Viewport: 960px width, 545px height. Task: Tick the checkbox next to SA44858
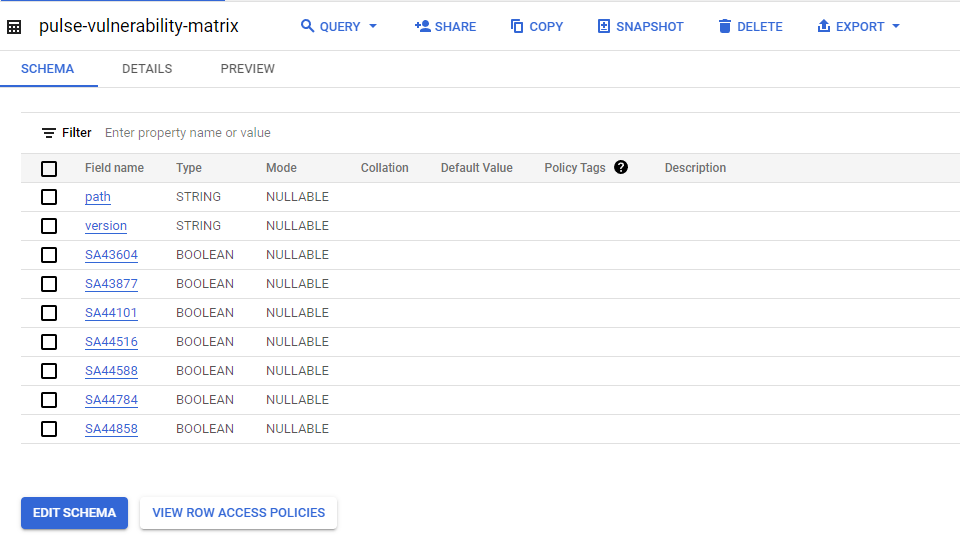(49, 429)
